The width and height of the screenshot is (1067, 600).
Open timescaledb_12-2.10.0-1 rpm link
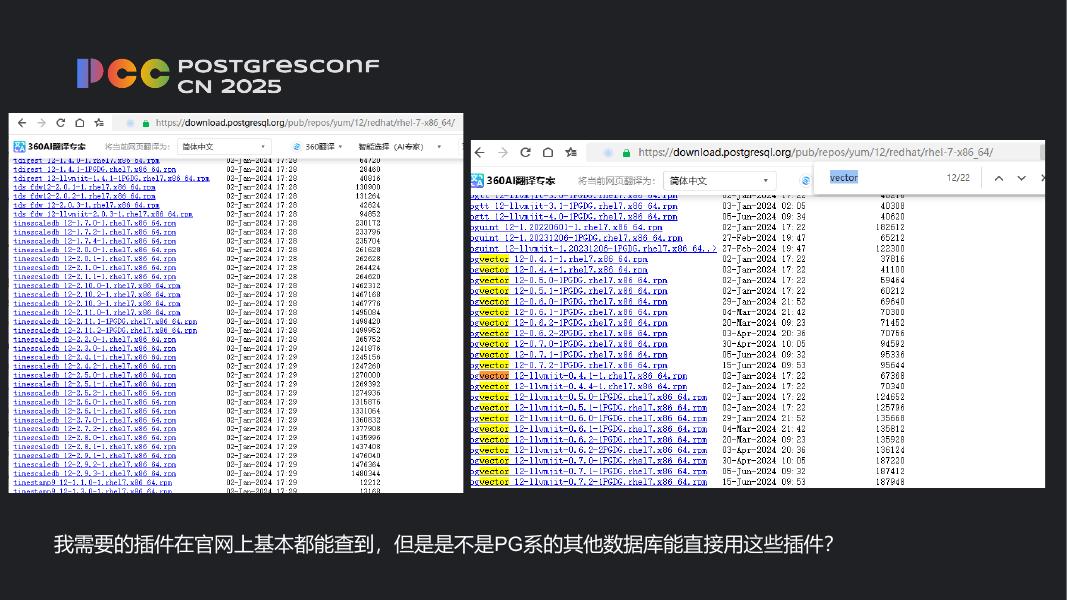click(x=97, y=286)
